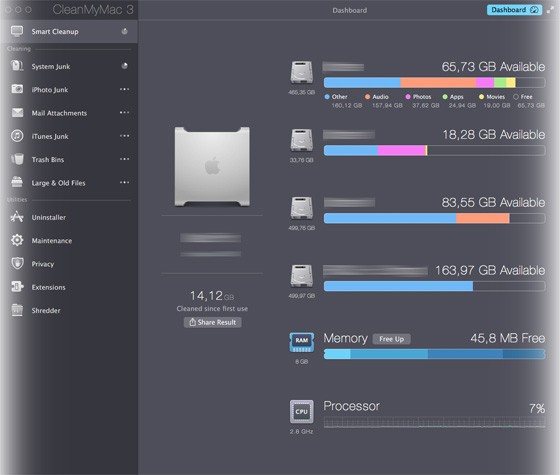
Task: Click the Share Result button
Action: coord(212,322)
